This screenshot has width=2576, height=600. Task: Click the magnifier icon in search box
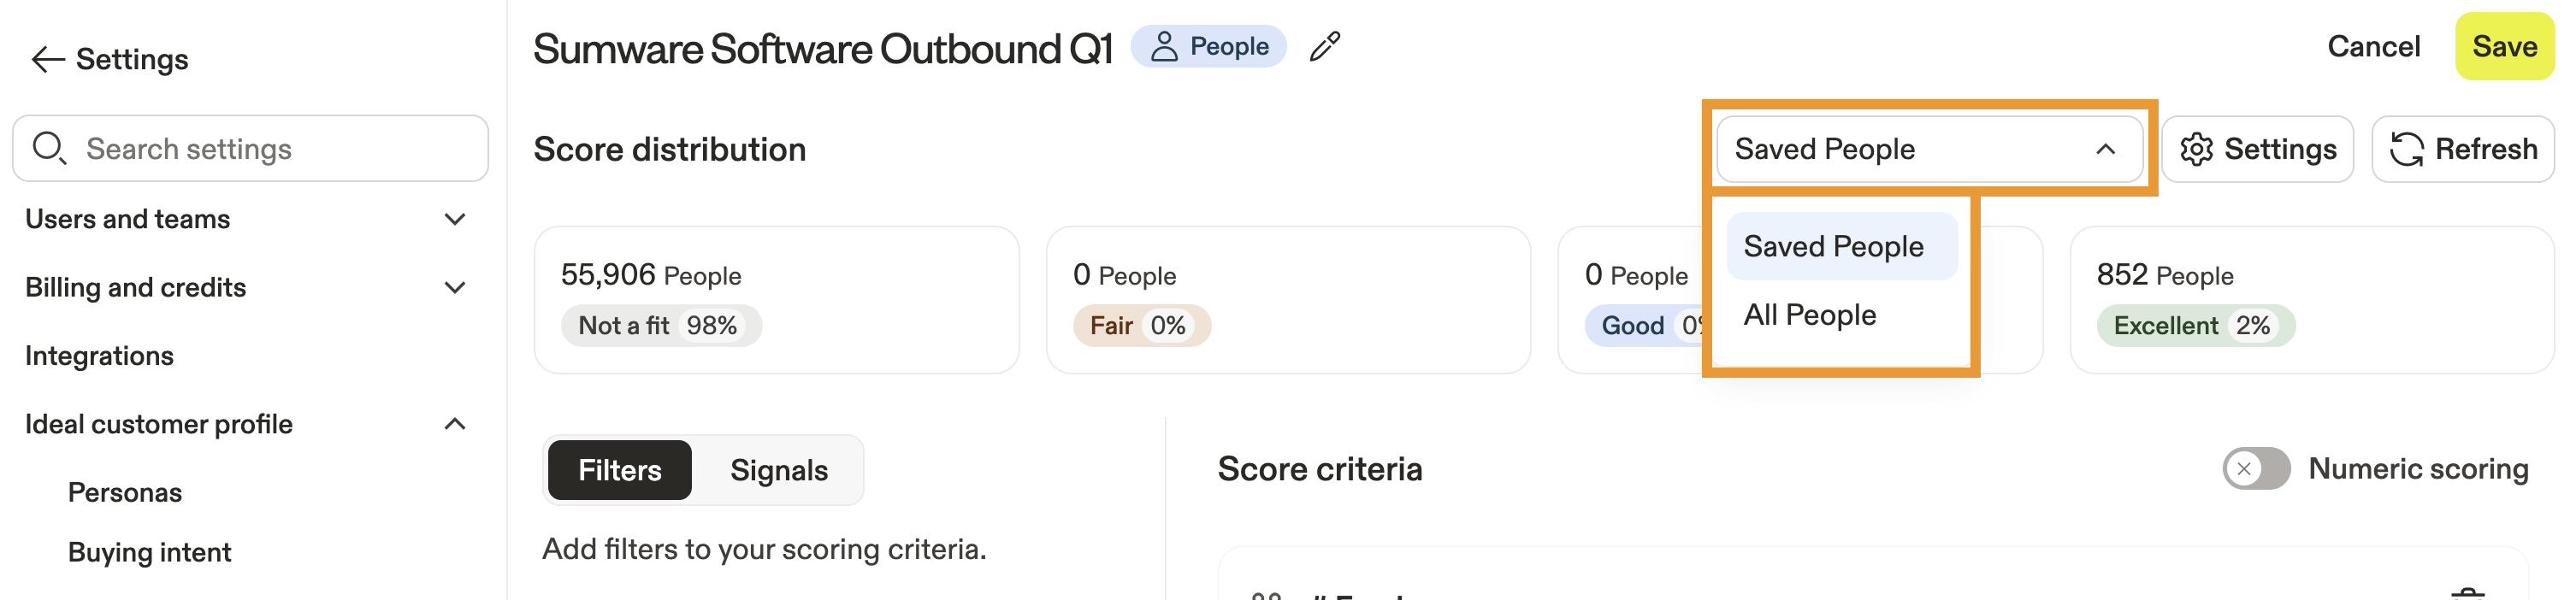pyautogui.click(x=49, y=148)
